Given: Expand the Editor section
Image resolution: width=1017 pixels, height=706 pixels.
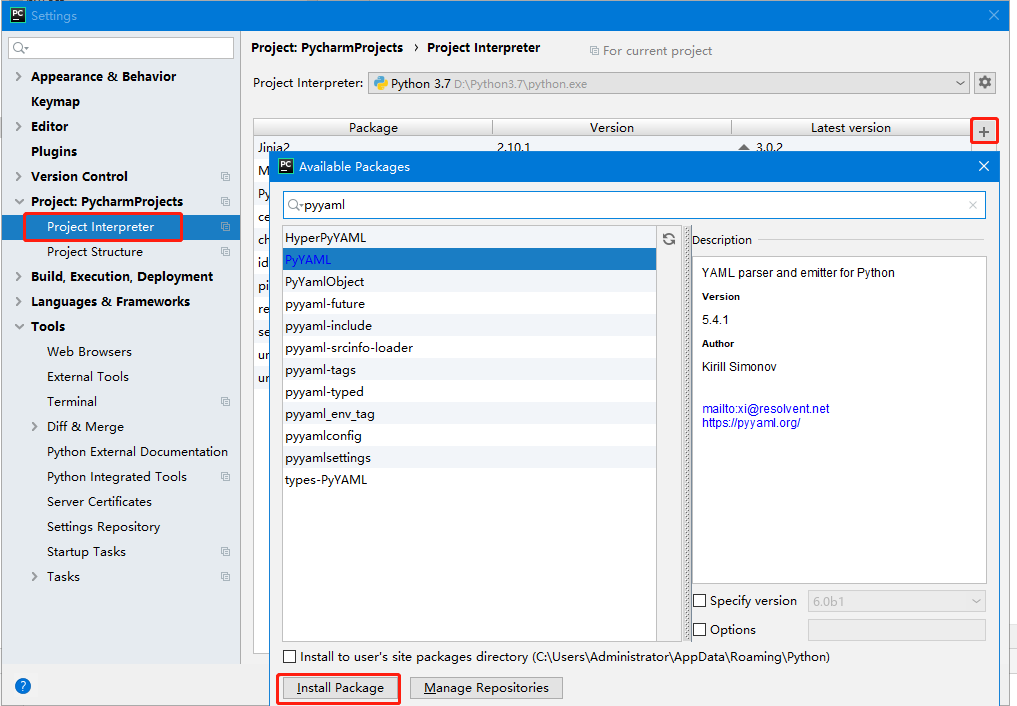Looking at the screenshot, I should pyautogui.click(x=19, y=126).
